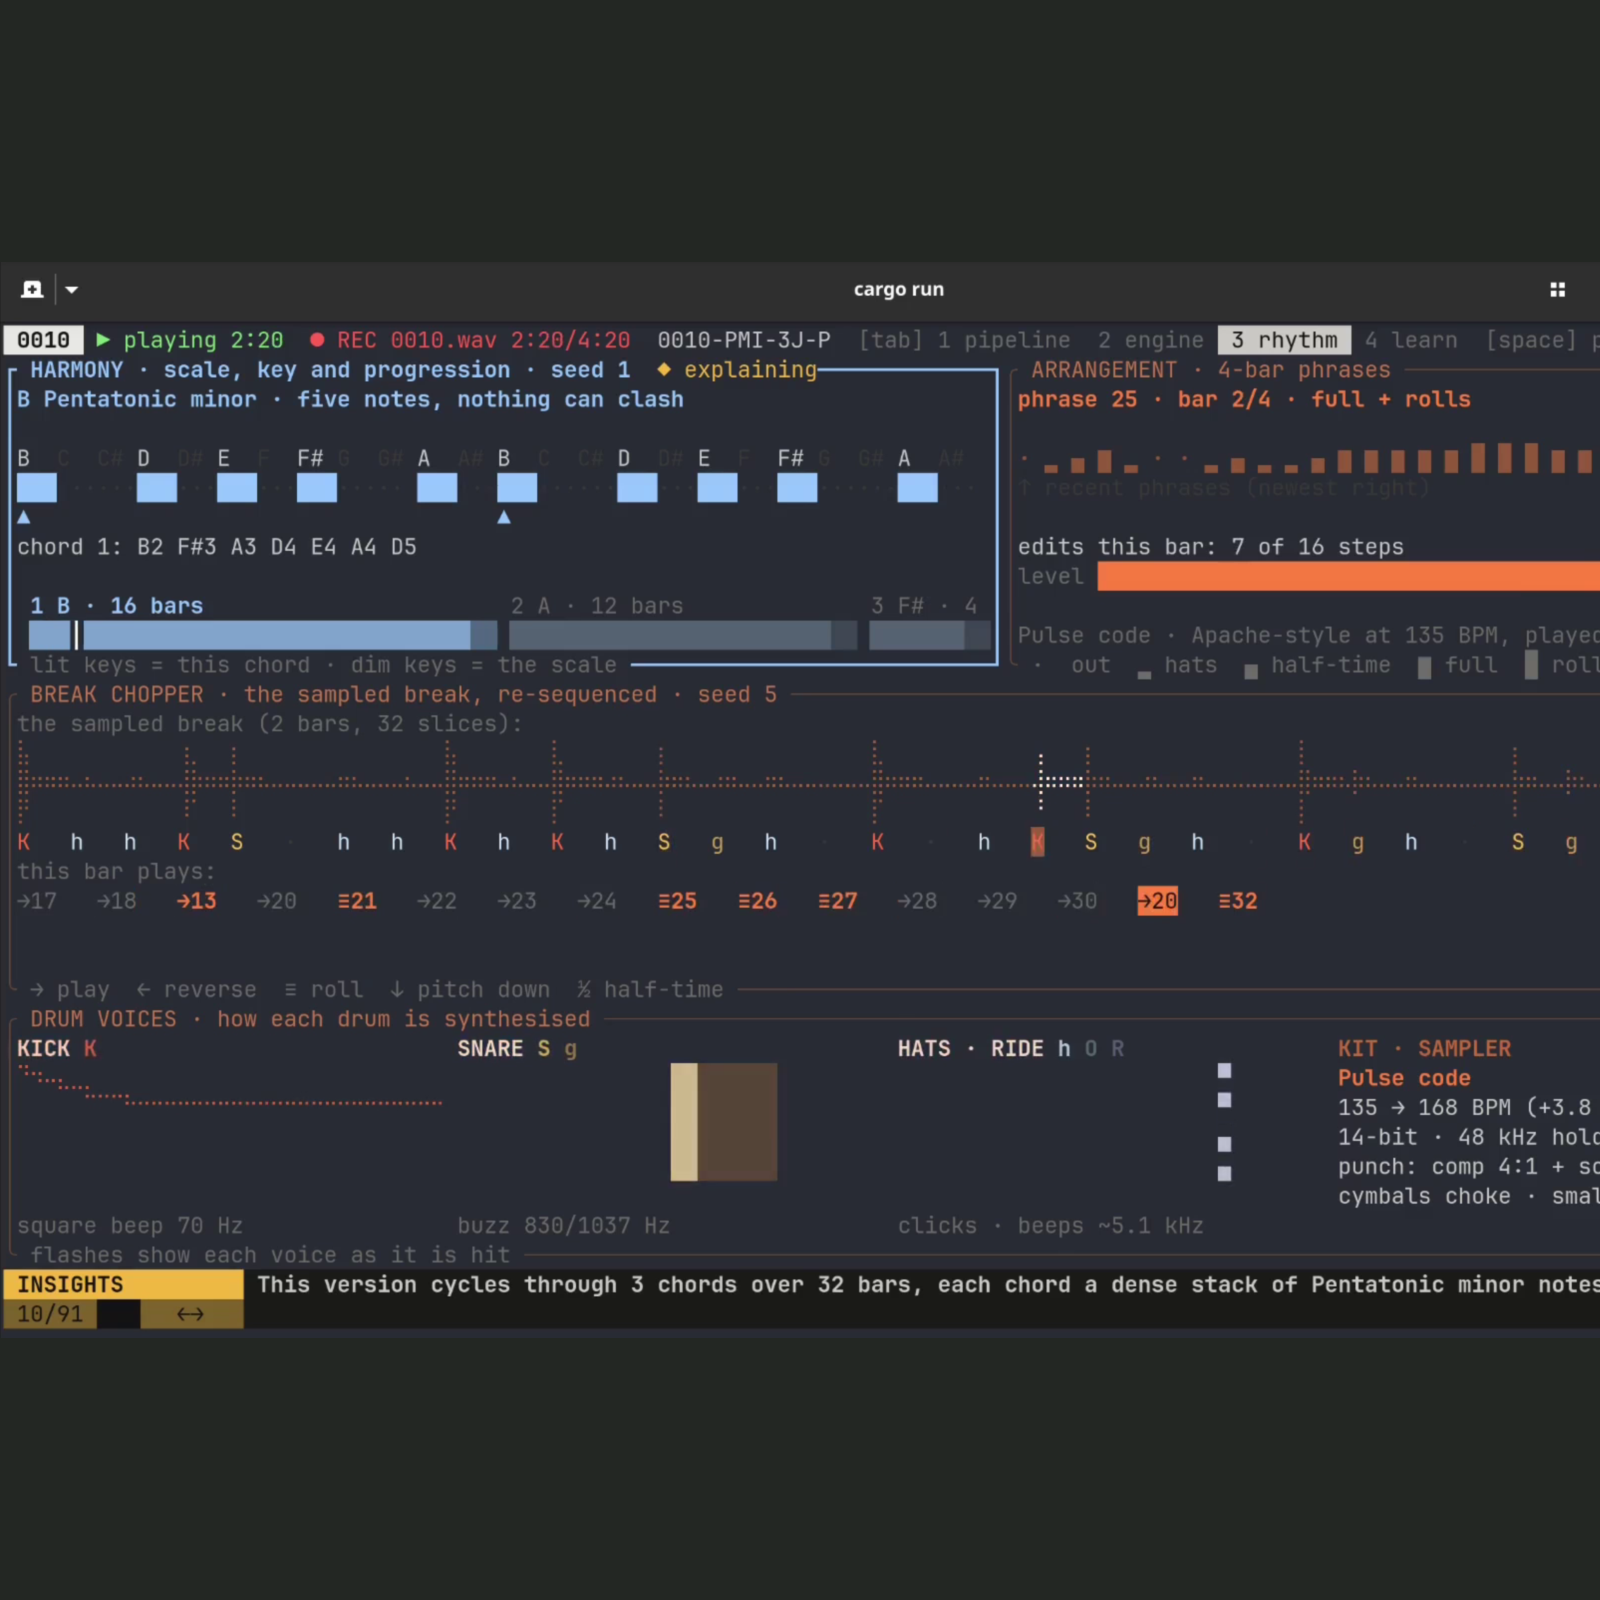Click the "10/91" insight counter
The image size is (1600, 1600).
coord(50,1314)
